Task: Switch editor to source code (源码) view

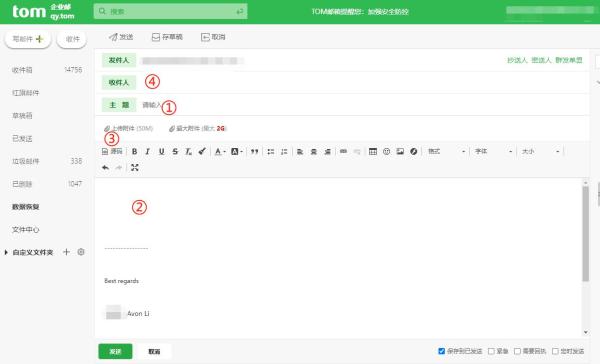Action: [x=112, y=152]
